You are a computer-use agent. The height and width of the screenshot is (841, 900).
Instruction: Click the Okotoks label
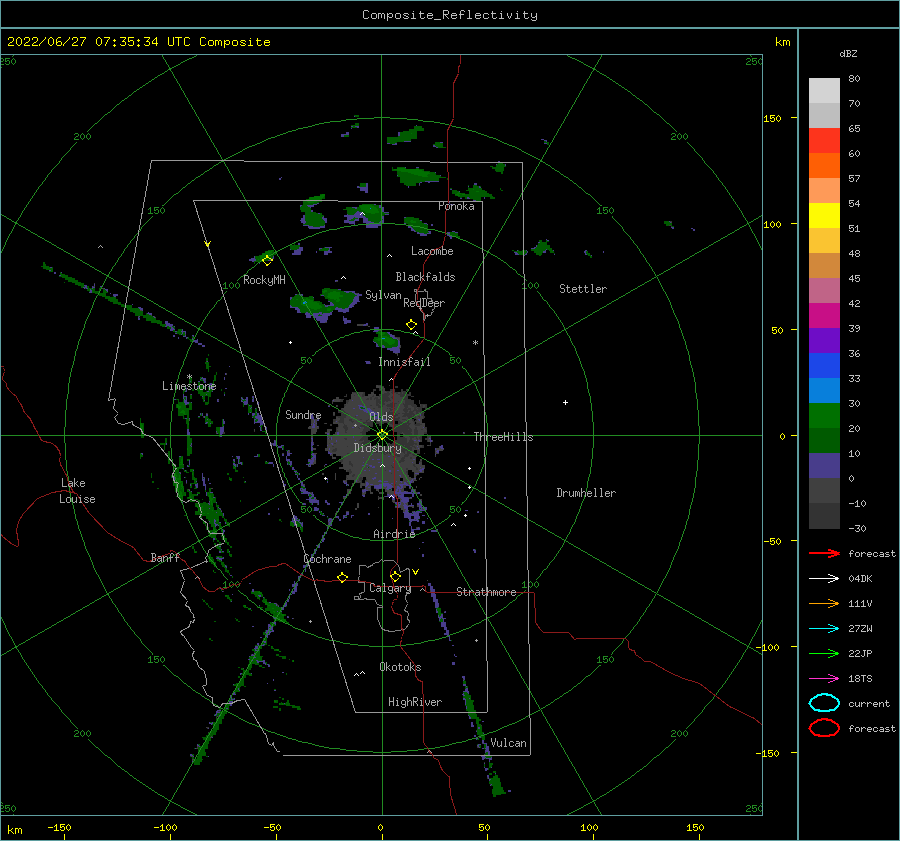400,667
